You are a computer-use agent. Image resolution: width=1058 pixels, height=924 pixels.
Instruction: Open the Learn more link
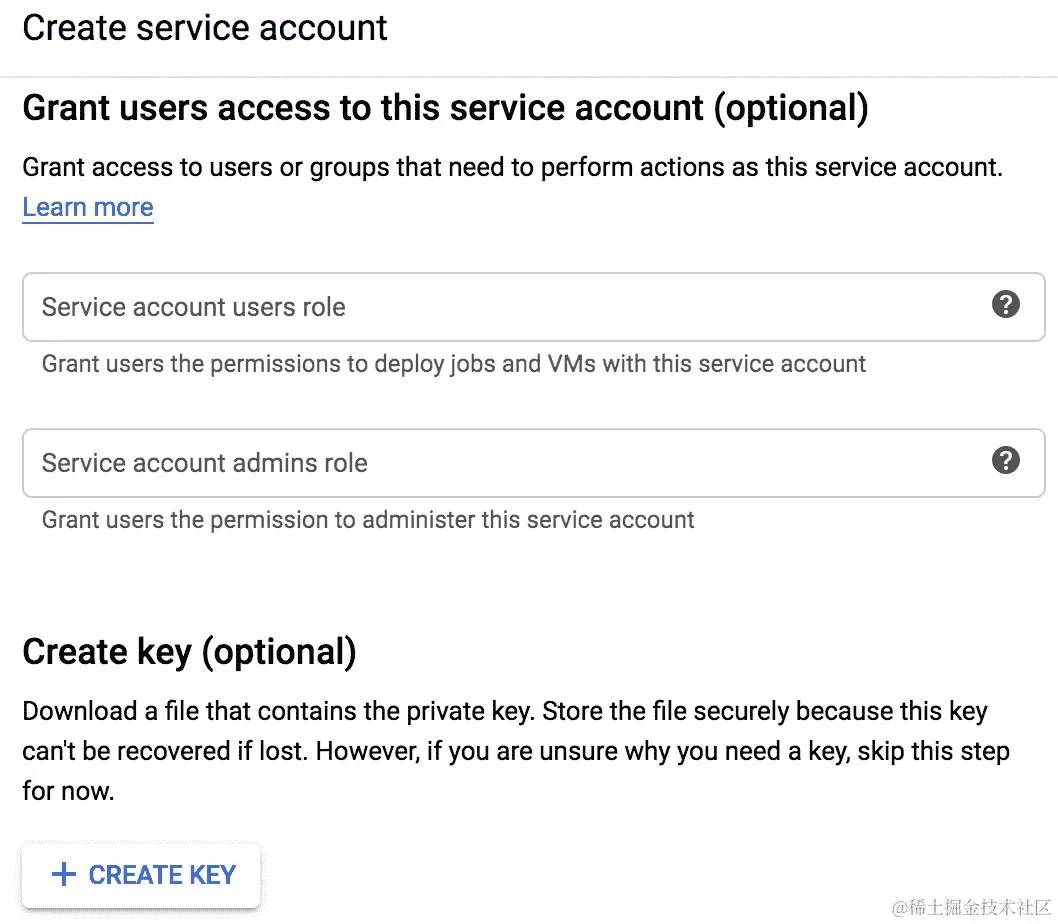(88, 207)
